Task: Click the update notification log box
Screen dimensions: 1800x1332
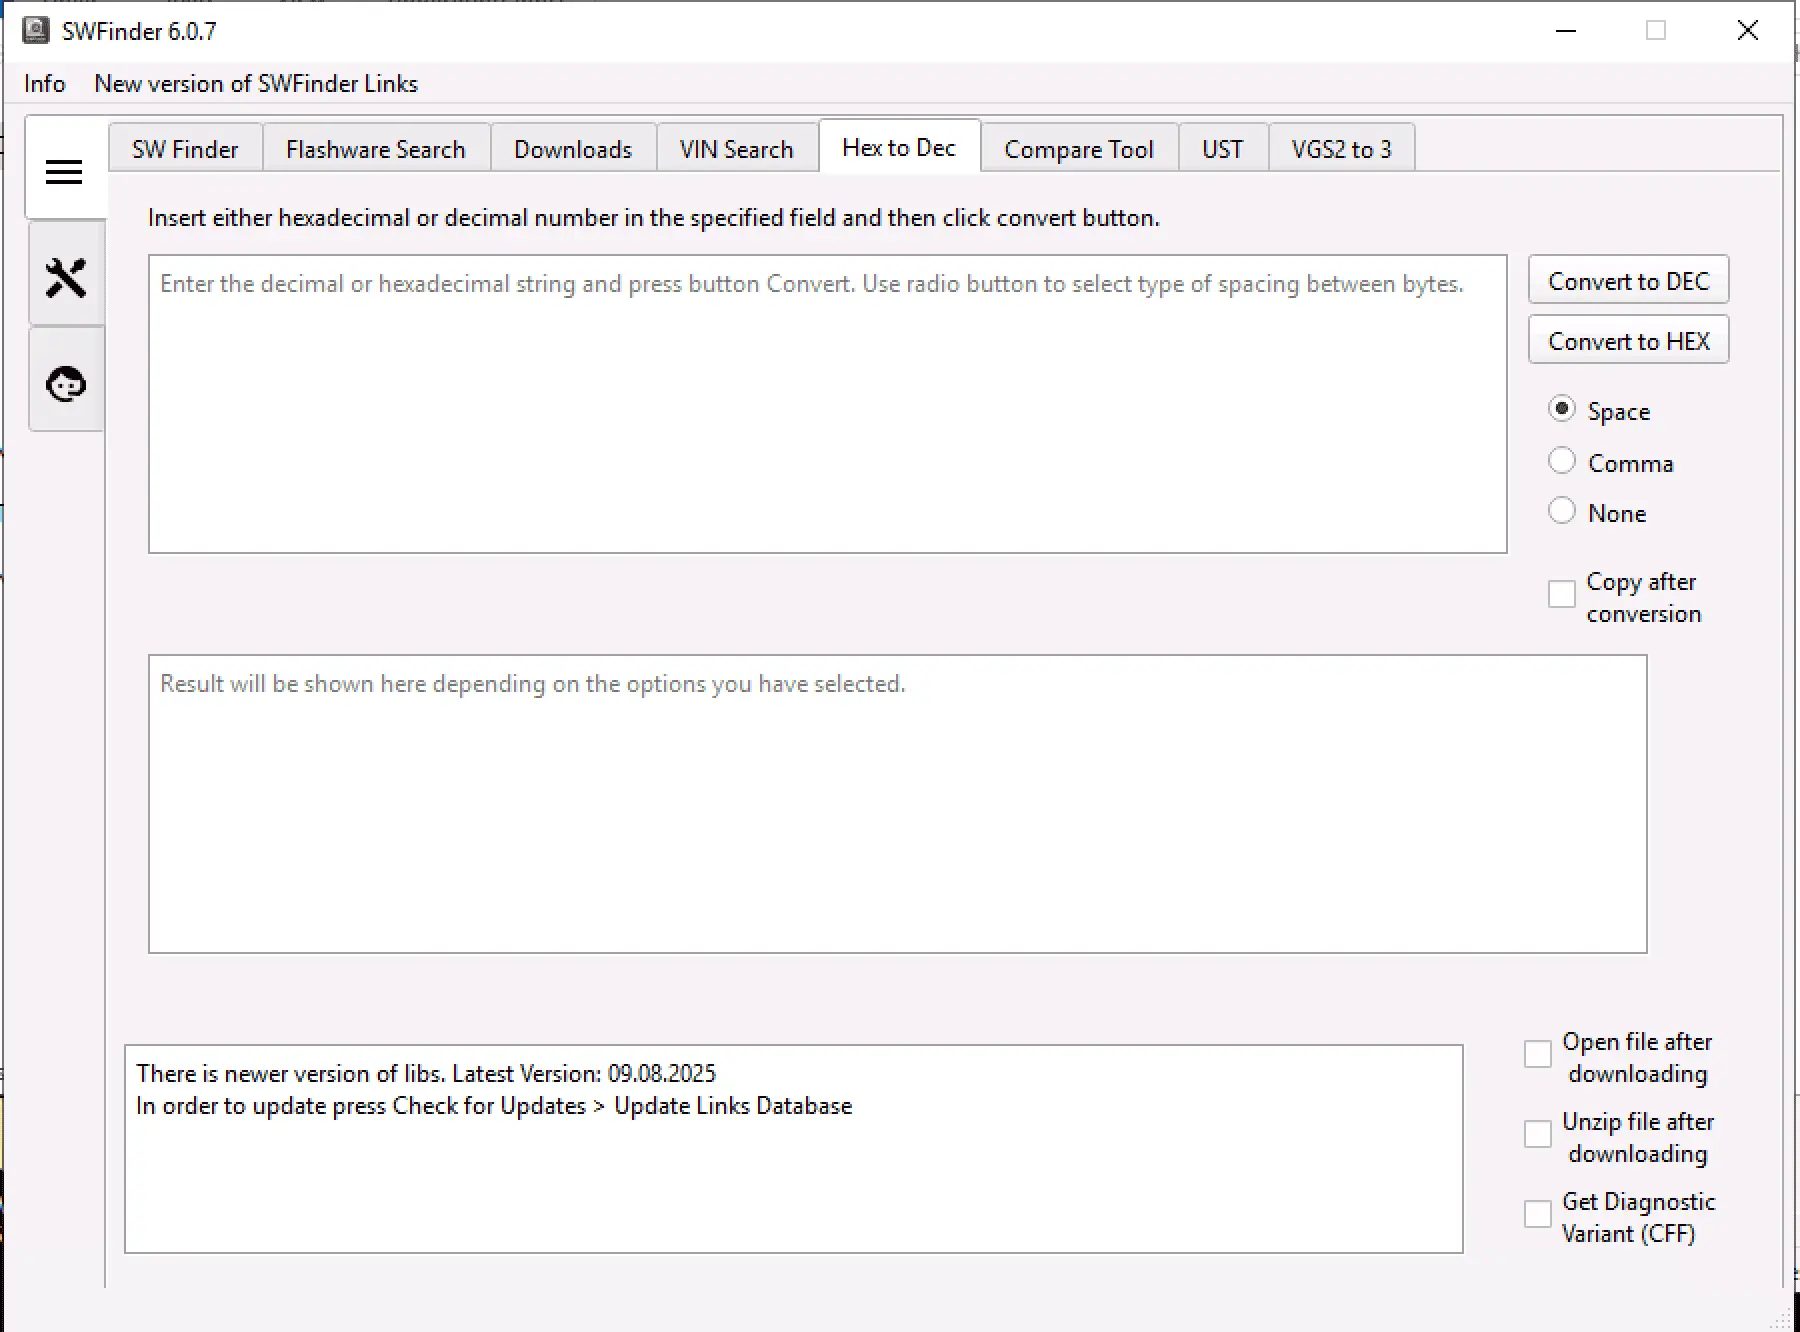Action: 794,1149
